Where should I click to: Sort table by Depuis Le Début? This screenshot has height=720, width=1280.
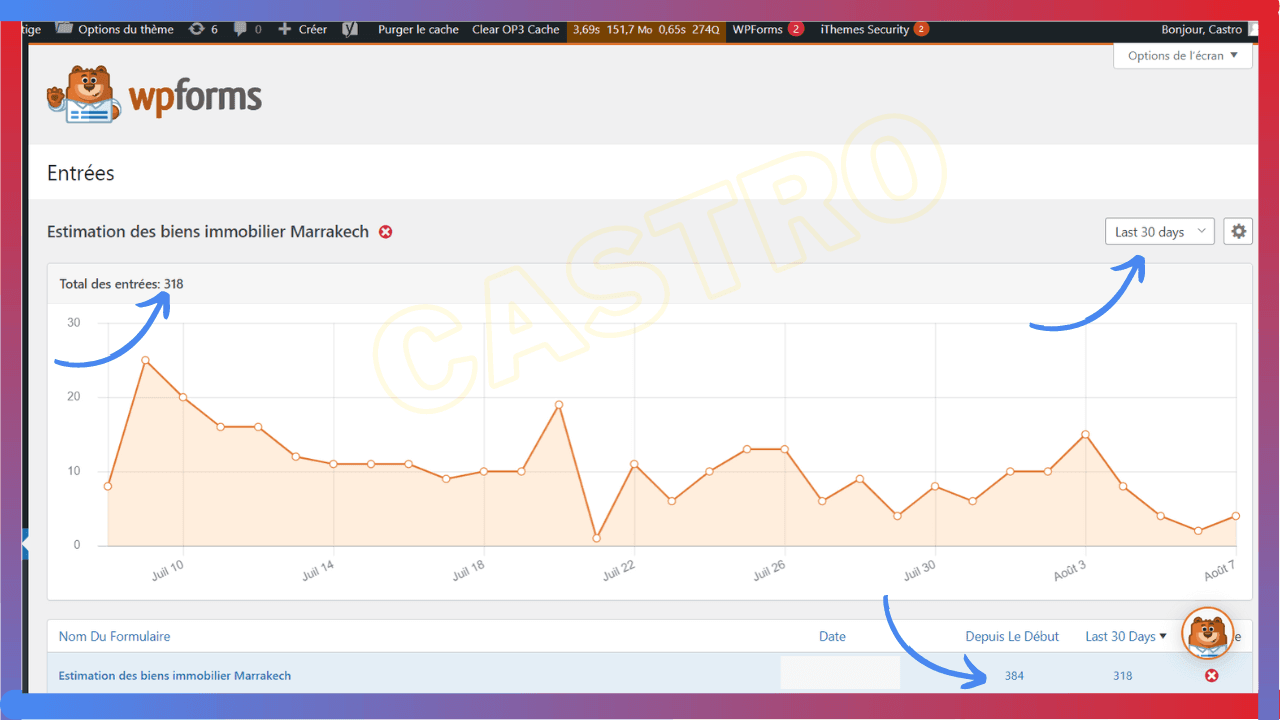point(1012,636)
